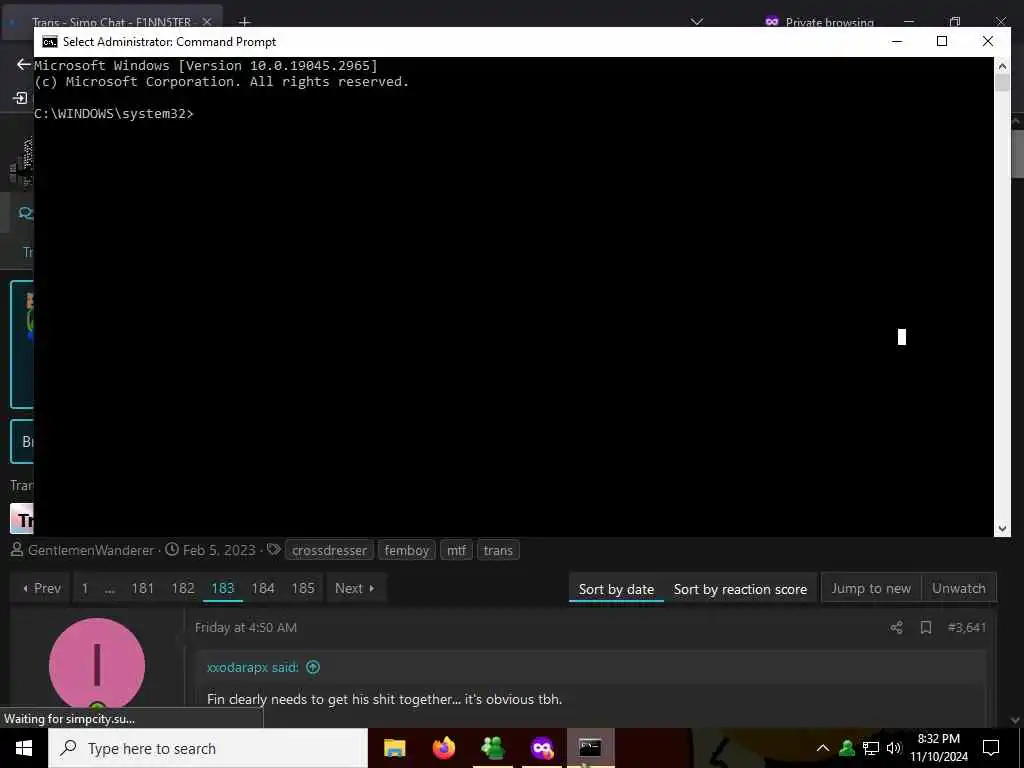Go to page 1
Viewport: 1024px width, 768px height.
[x=85, y=588]
